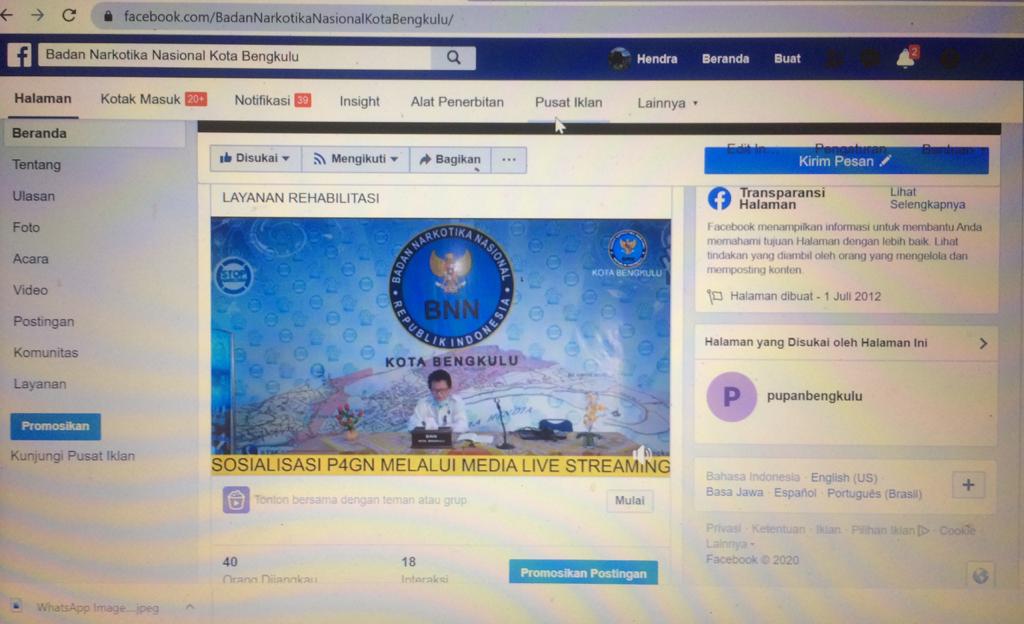Click the purple P avatar of pupanbengkulu
The image size is (1024, 624).
pyautogui.click(x=731, y=396)
